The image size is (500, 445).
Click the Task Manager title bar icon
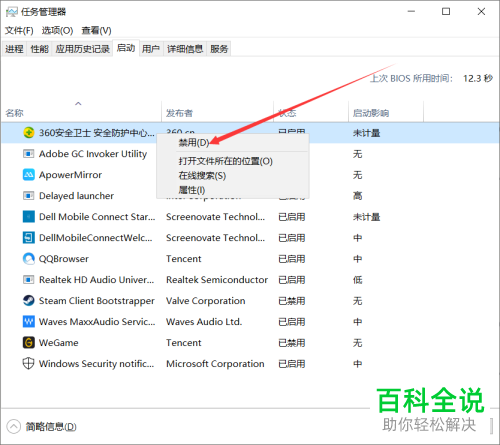(12, 12)
